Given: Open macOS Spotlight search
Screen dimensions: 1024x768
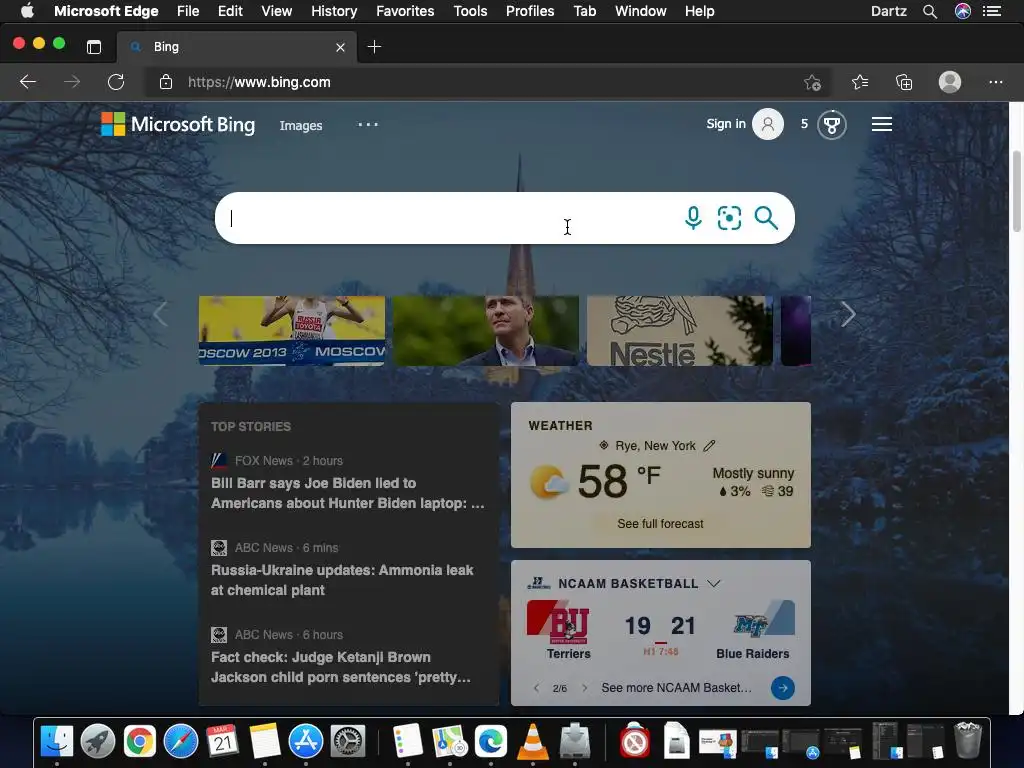Looking at the screenshot, I should (x=930, y=11).
